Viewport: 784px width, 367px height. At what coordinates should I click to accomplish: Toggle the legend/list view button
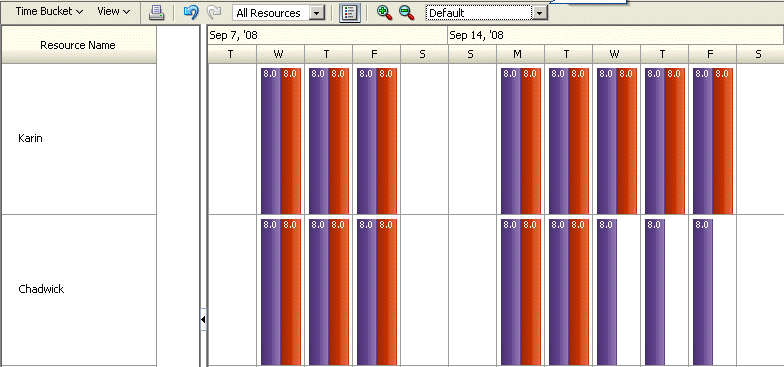350,13
